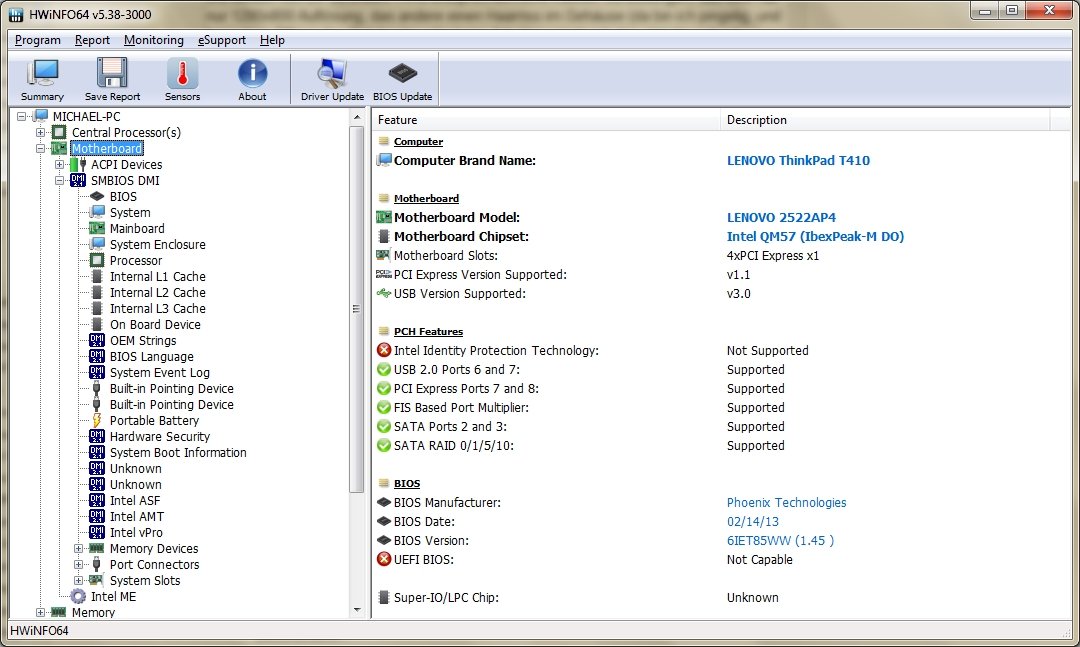Viewport: 1080px width, 647px height.
Task: Select Internal L1 Cache entry
Action: tap(158, 276)
